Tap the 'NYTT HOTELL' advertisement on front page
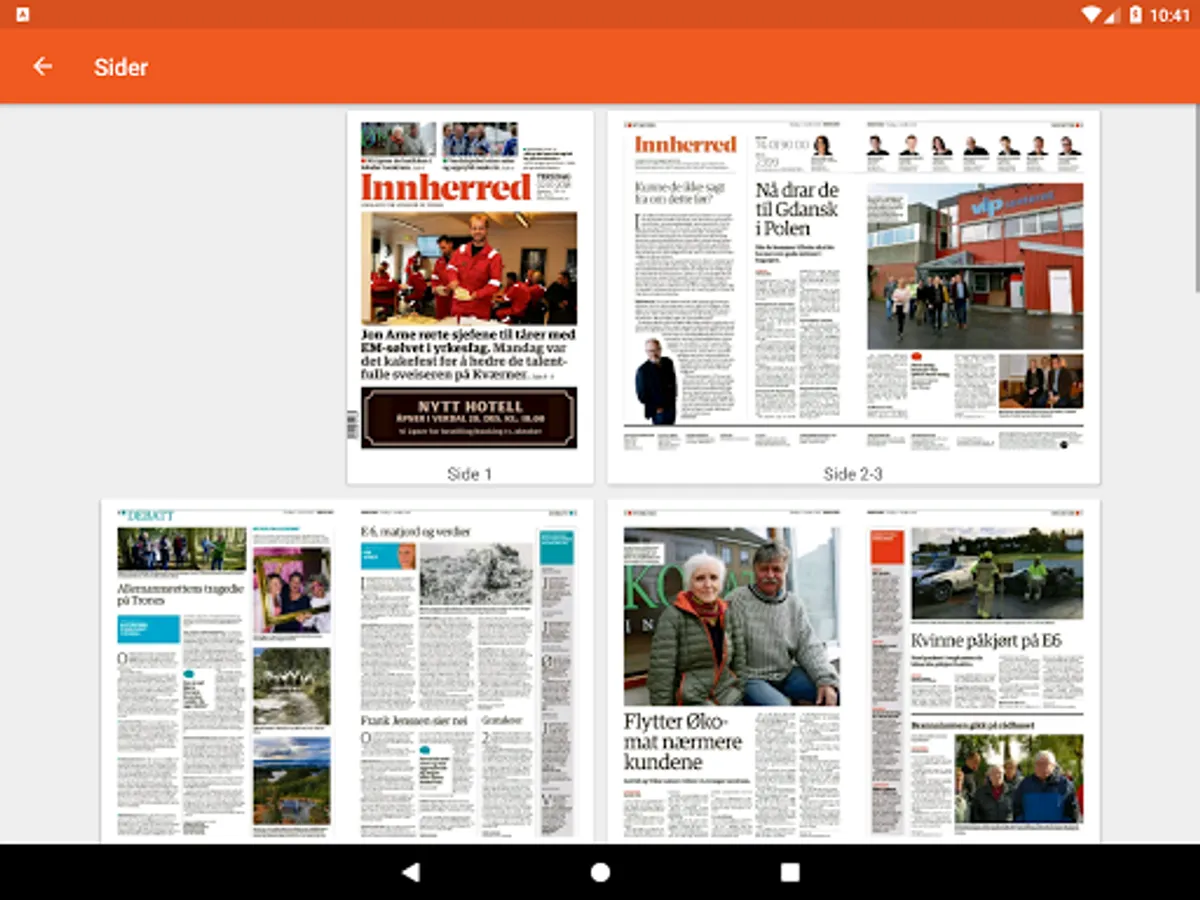This screenshot has height=900, width=1200. click(469, 417)
